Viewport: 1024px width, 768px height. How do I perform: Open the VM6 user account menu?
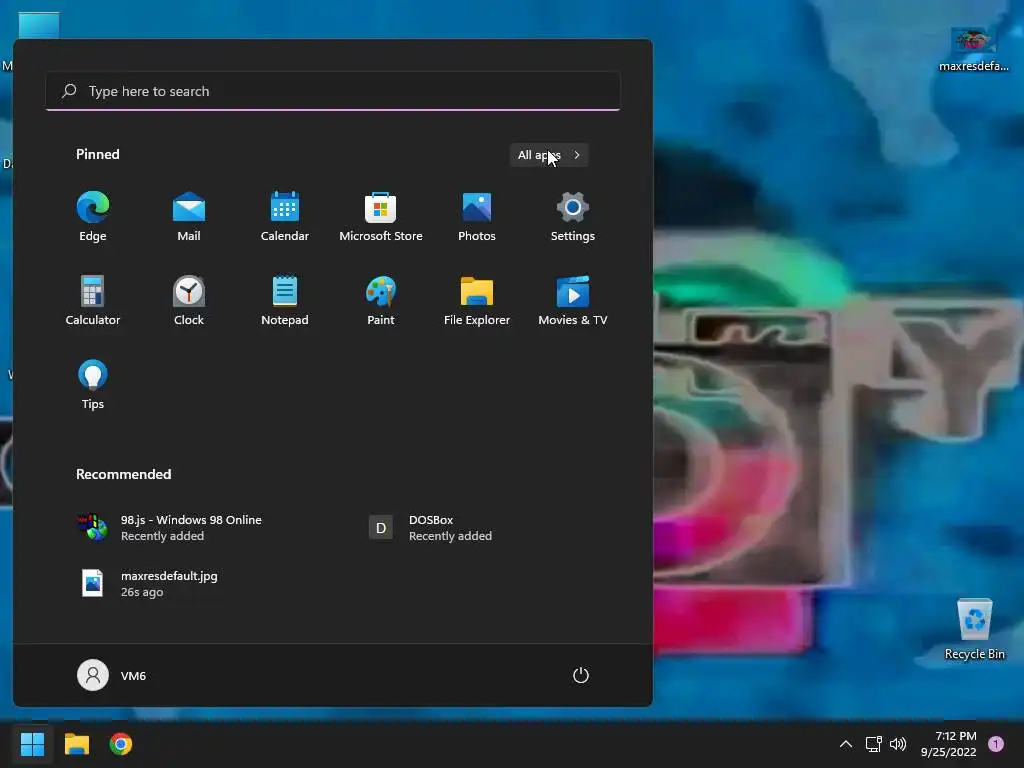pyautogui.click(x=112, y=675)
